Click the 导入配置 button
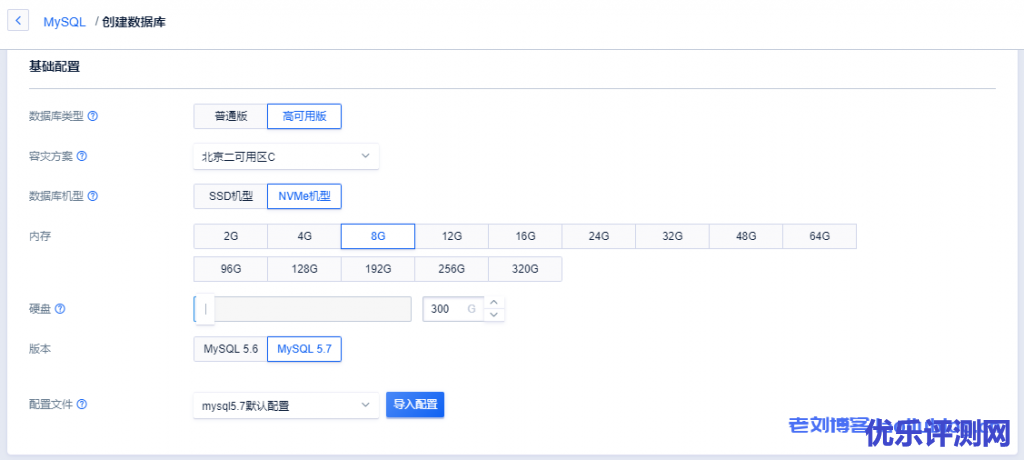This screenshot has height=460, width=1024. [x=415, y=405]
